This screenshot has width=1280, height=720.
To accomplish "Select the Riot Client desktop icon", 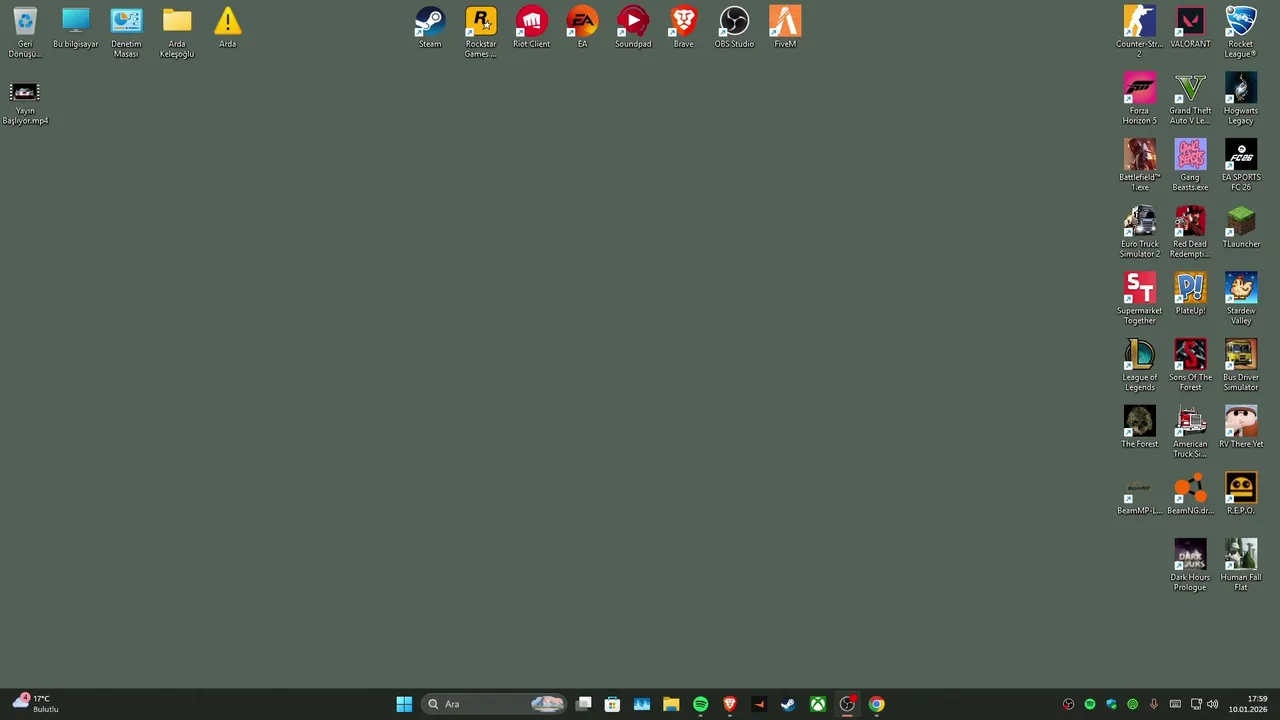I will pyautogui.click(x=532, y=27).
